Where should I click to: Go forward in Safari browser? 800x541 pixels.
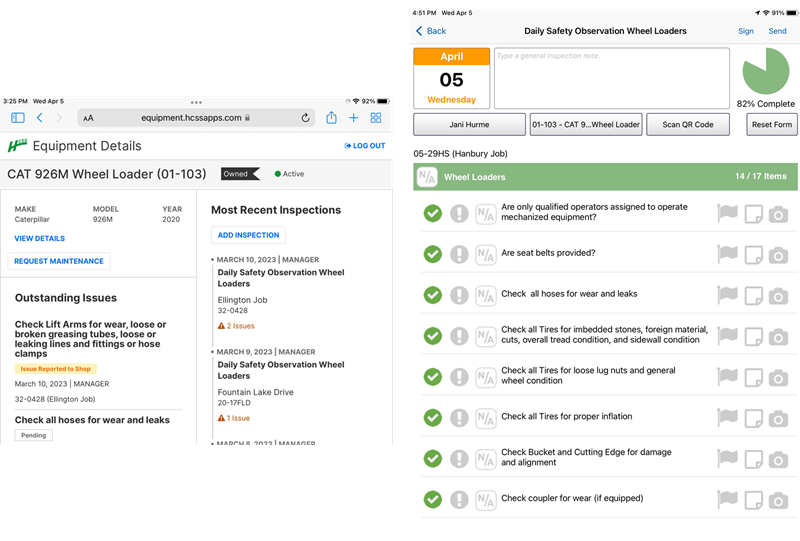coord(59,118)
